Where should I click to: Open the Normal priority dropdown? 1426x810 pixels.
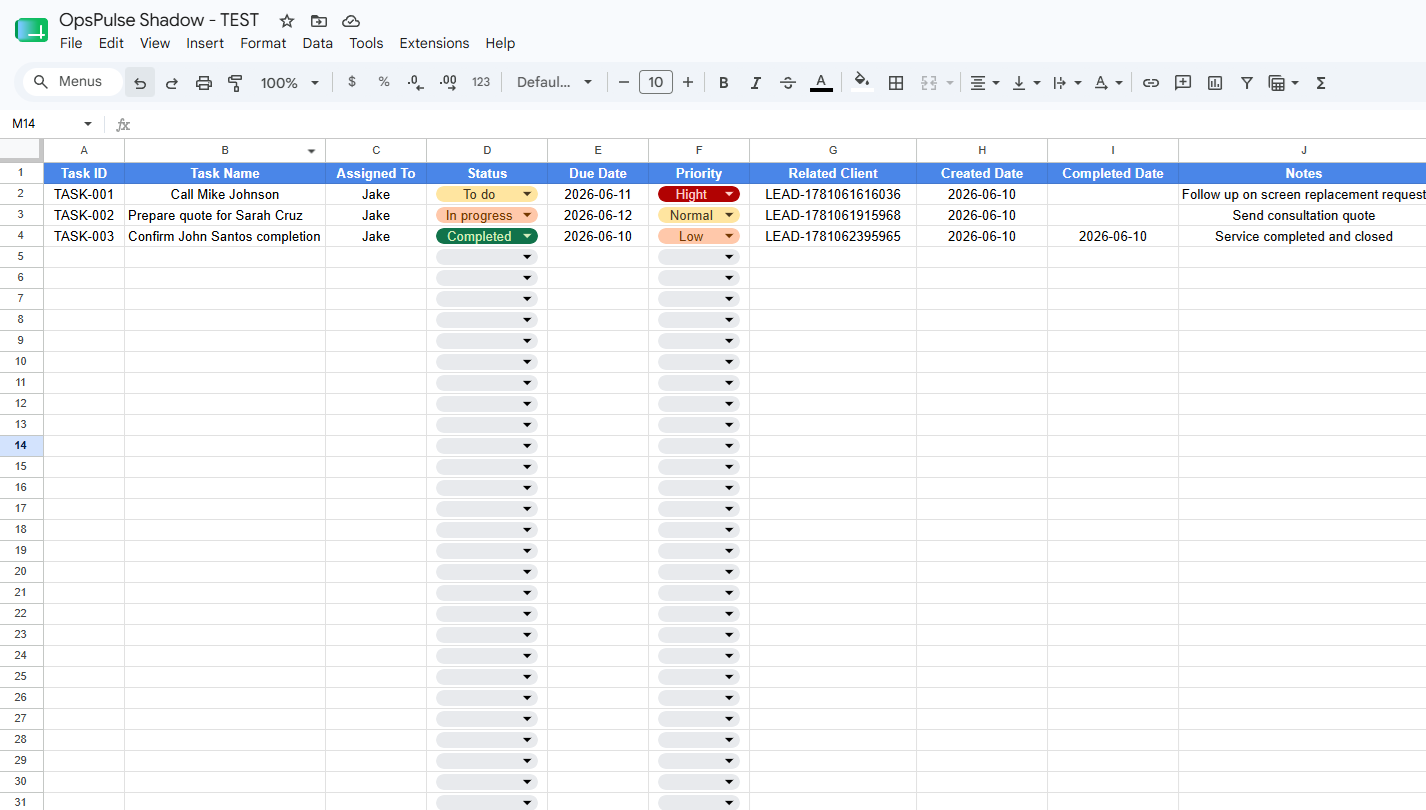pos(699,215)
